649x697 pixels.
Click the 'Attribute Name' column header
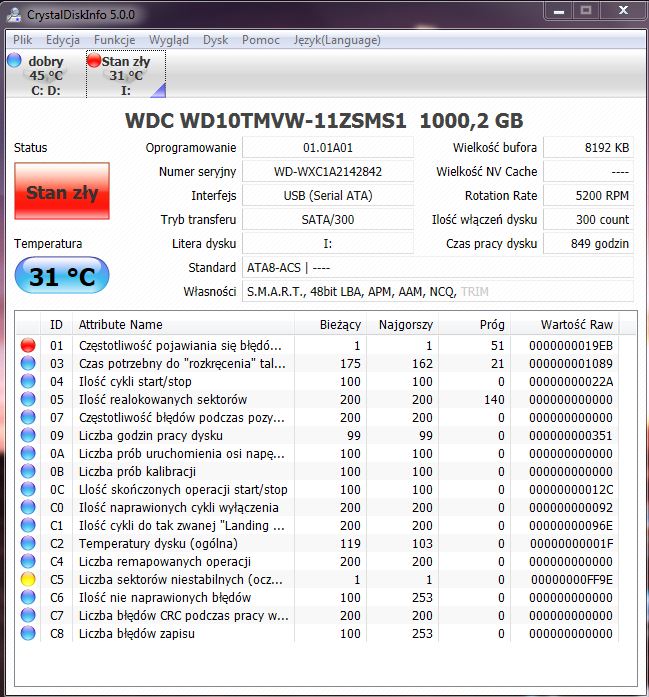(183, 325)
